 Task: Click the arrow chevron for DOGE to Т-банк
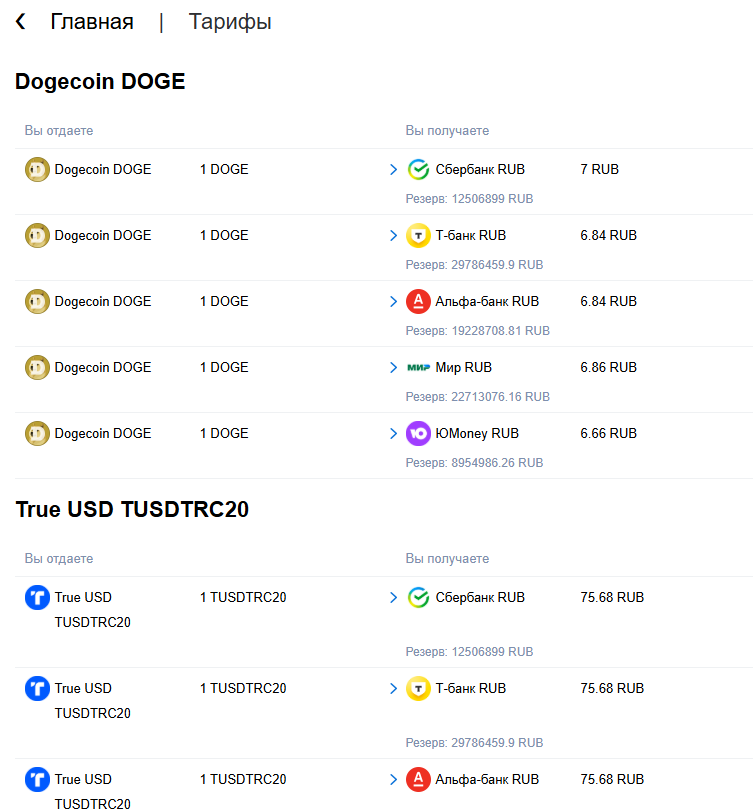pos(394,235)
